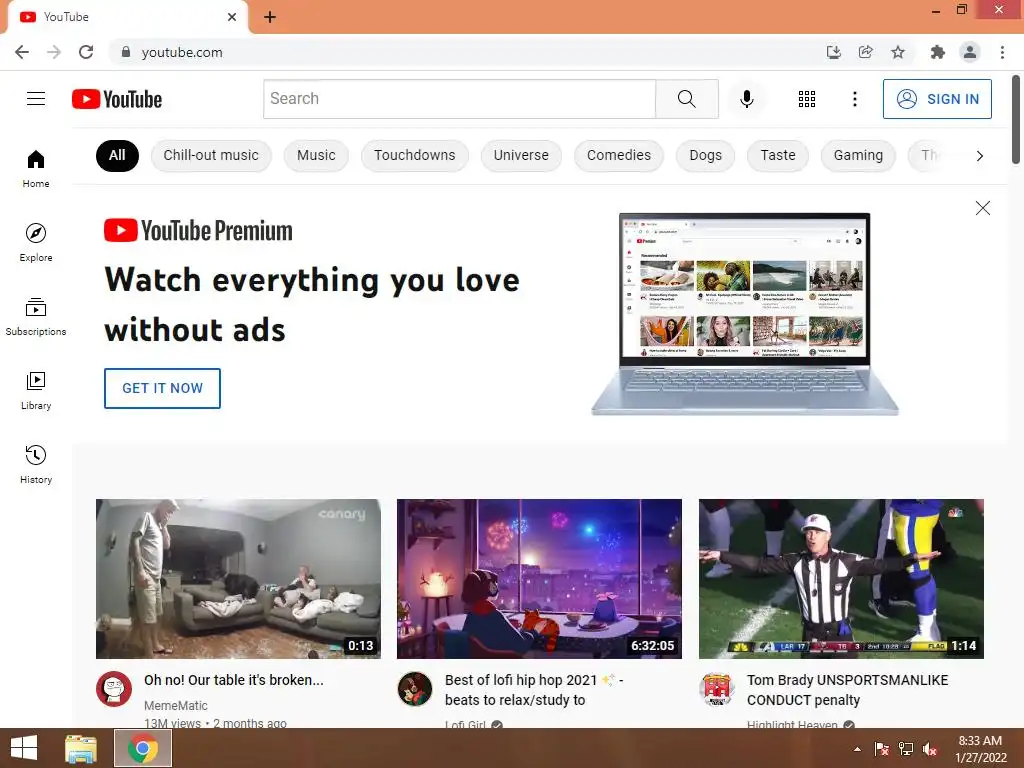The height and width of the screenshot is (768, 1024).
Task: Select the Universe chip
Action: [x=521, y=155]
